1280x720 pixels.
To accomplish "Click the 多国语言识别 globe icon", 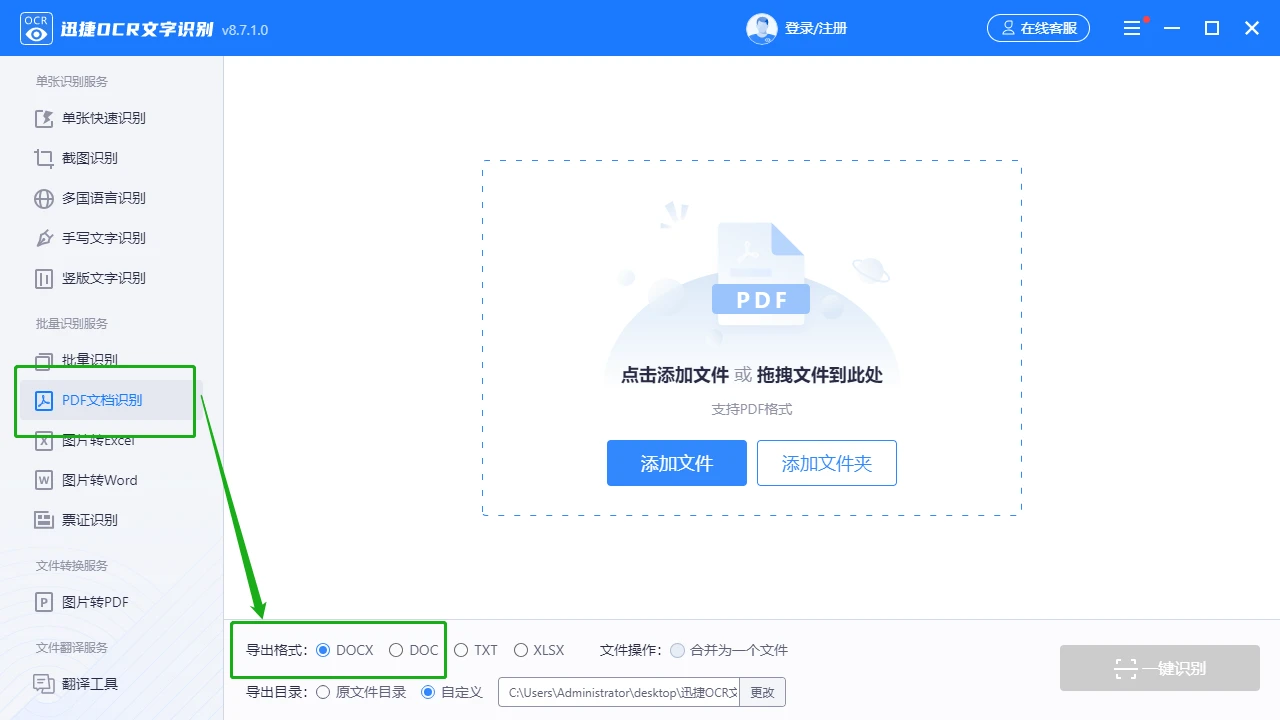I will (44, 198).
